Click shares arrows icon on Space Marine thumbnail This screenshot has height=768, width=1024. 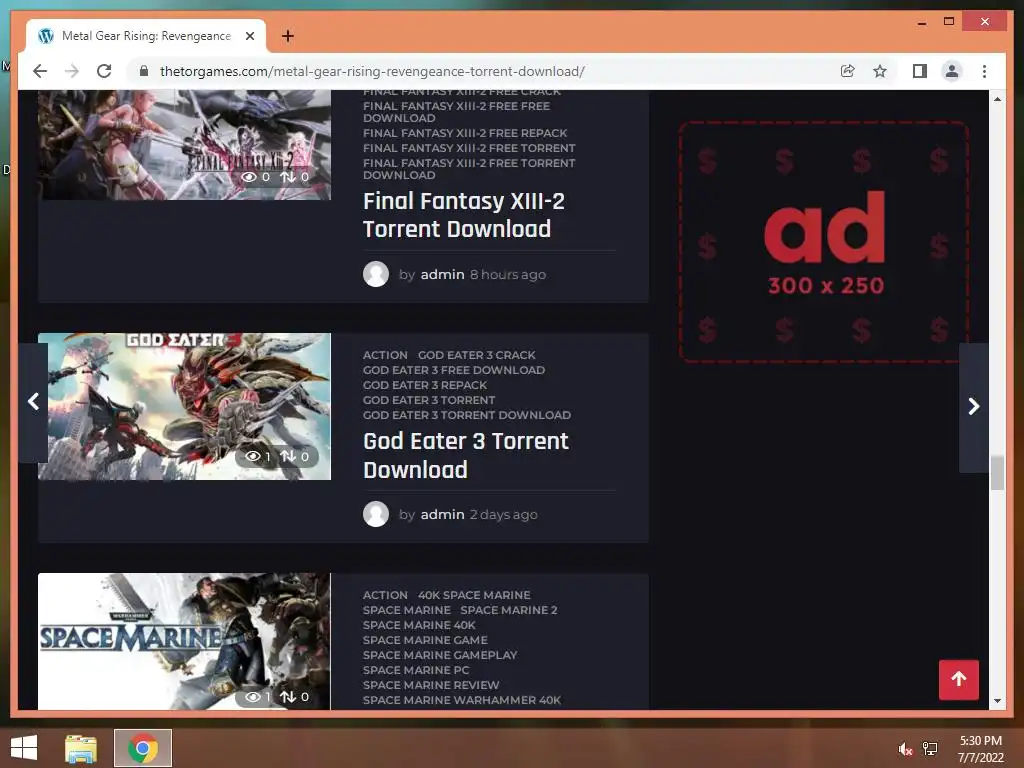(x=288, y=697)
